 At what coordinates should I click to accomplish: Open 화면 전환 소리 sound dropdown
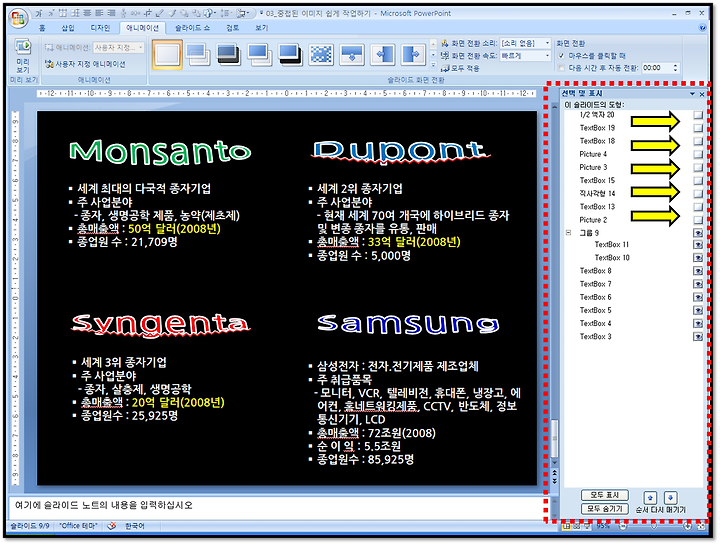(x=547, y=43)
